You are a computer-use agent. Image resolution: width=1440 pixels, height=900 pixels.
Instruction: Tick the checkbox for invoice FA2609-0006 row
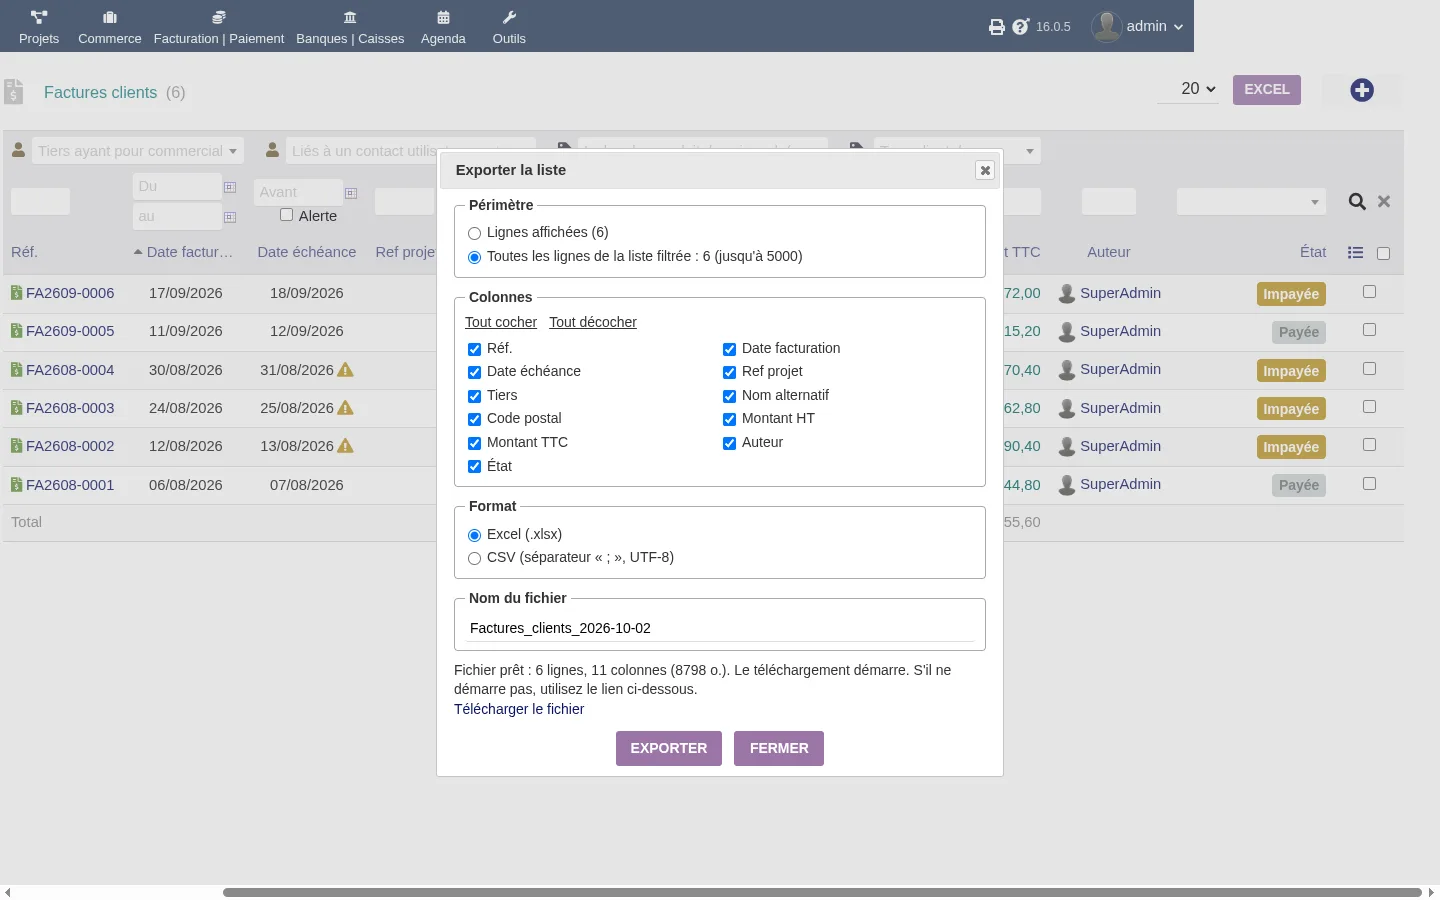coord(1370,292)
